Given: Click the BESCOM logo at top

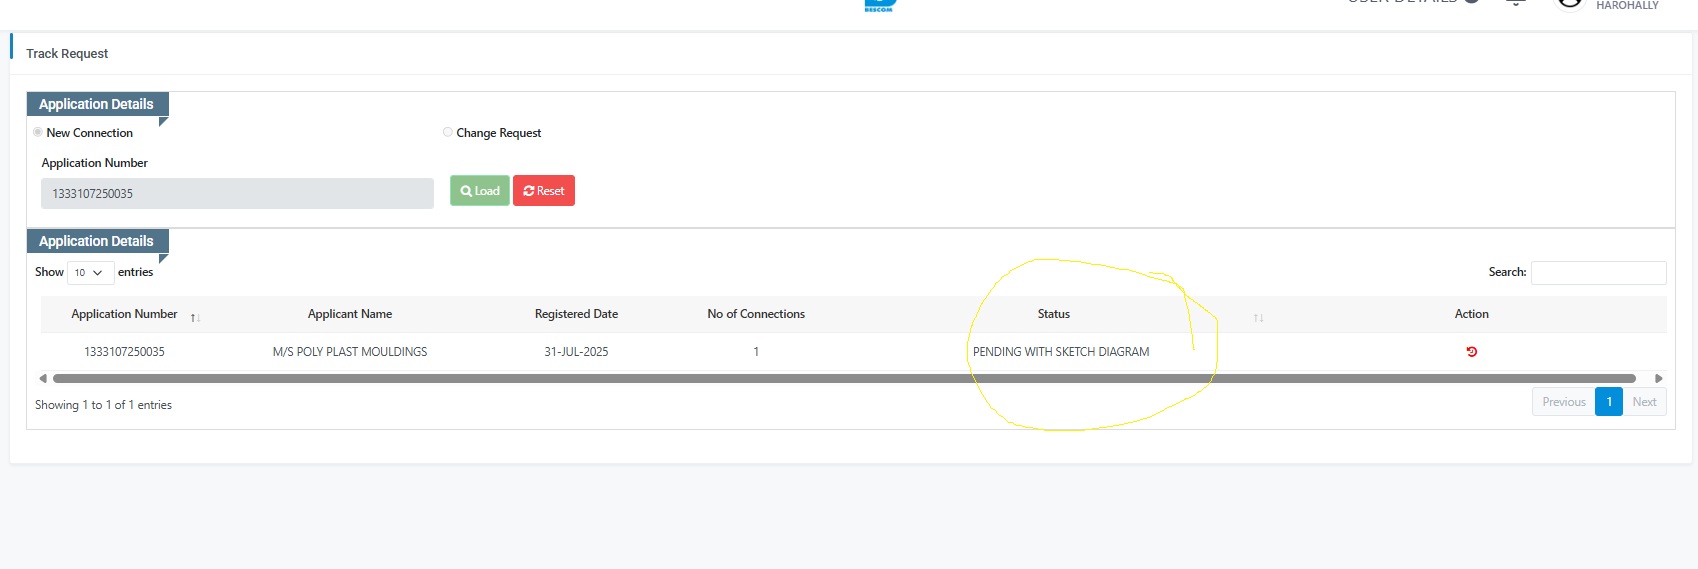Looking at the screenshot, I should 879,5.
